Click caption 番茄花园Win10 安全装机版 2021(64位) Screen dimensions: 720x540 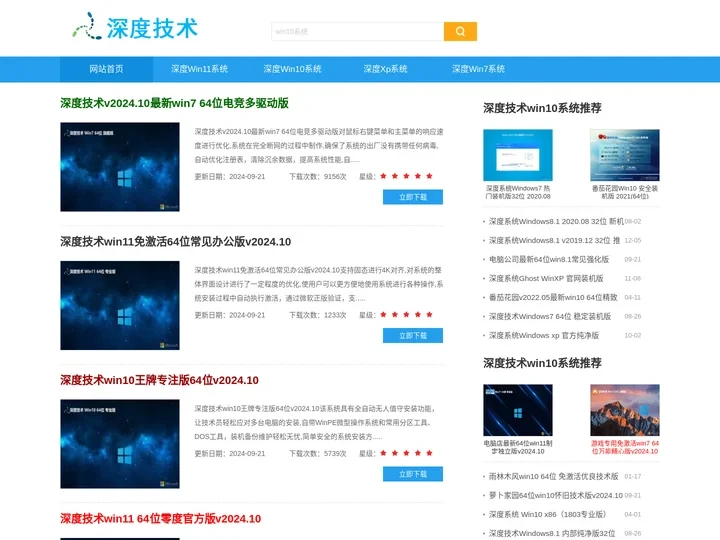click(625, 192)
